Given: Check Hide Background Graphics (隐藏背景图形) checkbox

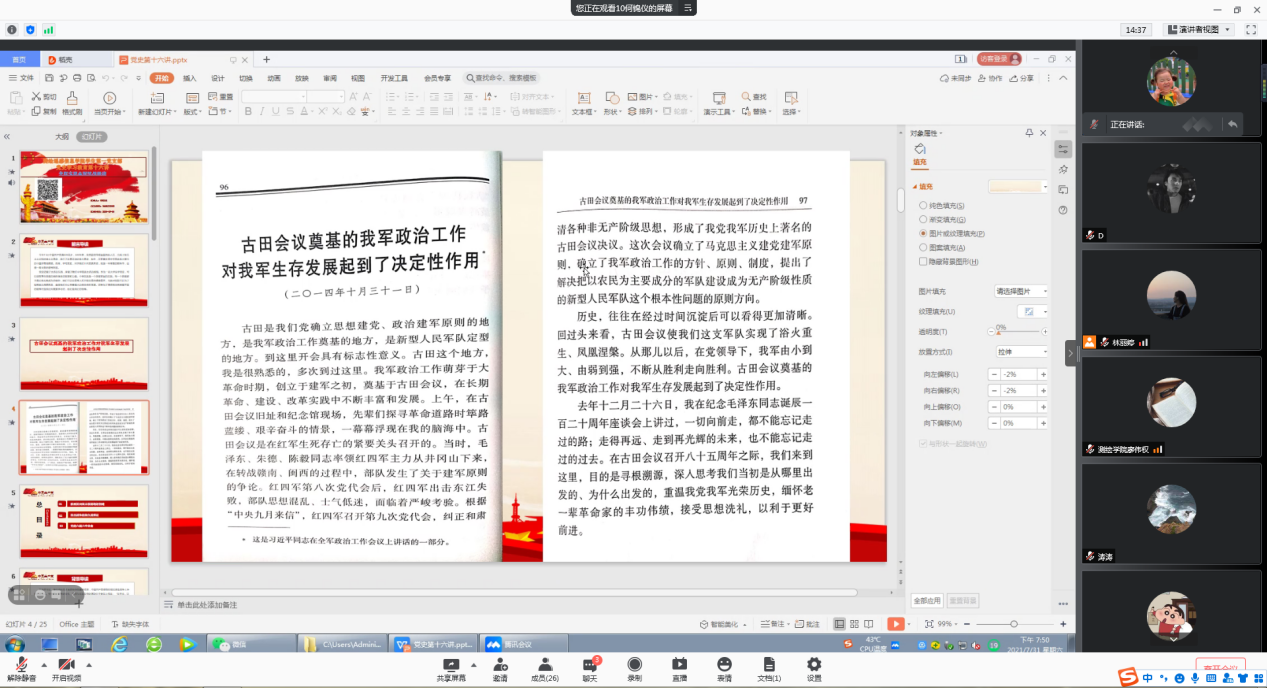Looking at the screenshot, I should pyautogui.click(x=923, y=261).
